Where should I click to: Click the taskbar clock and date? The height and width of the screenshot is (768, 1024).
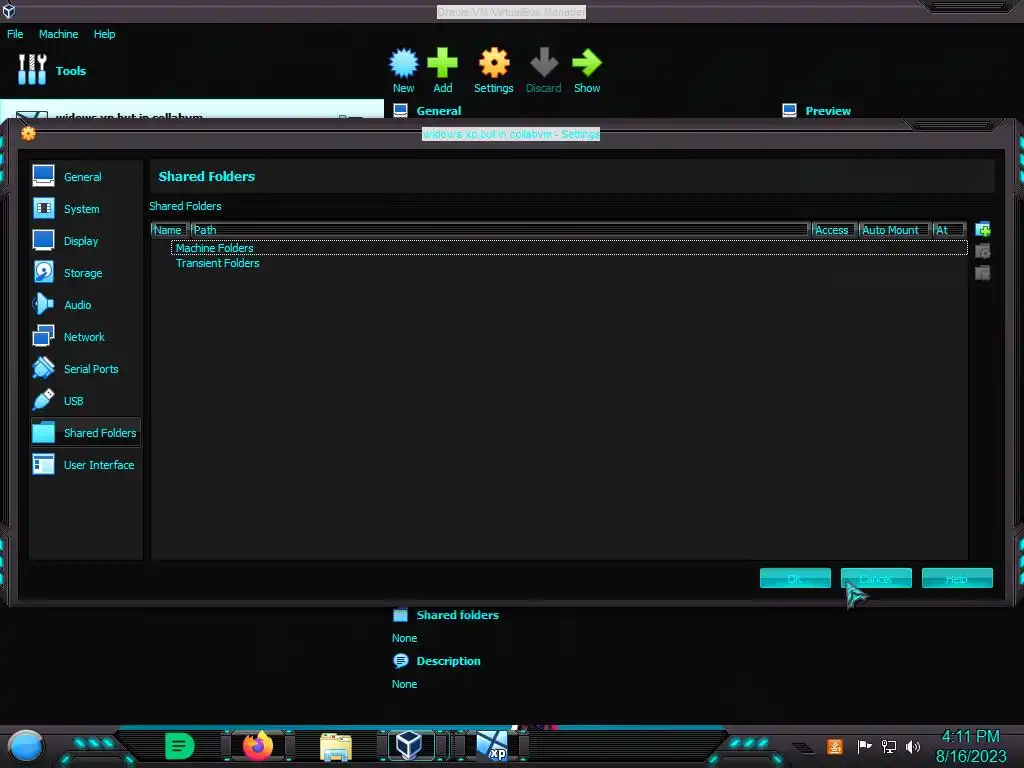click(x=971, y=746)
